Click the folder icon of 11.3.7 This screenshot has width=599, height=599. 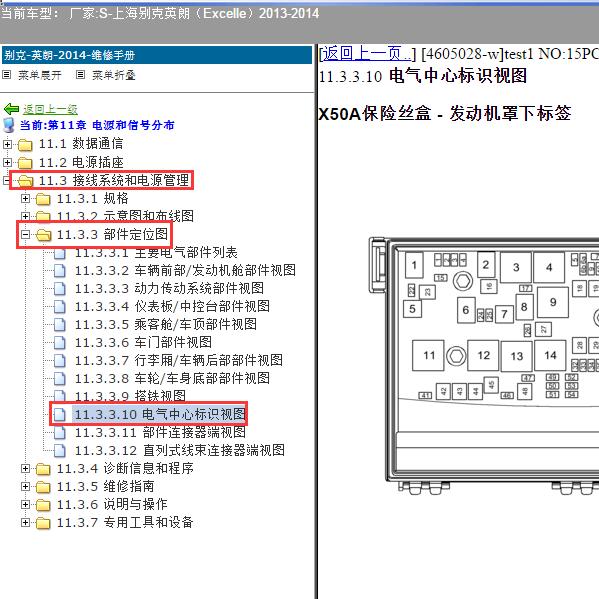point(43,523)
